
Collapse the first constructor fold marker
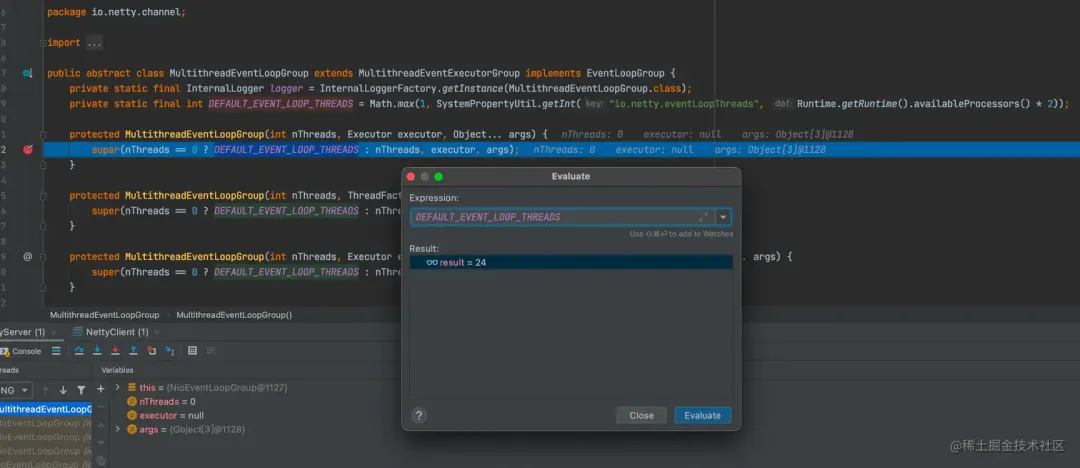point(43,134)
